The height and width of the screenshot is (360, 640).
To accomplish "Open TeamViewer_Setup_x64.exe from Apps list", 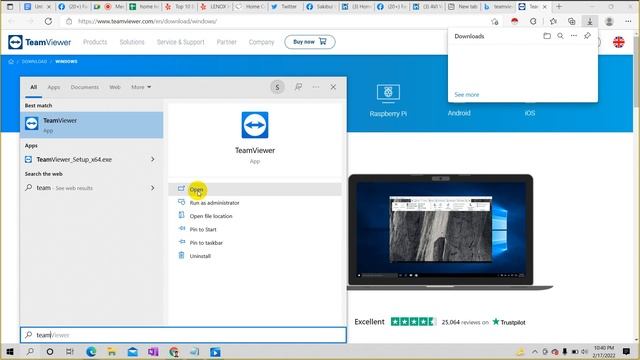I will (x=74, y=159).
